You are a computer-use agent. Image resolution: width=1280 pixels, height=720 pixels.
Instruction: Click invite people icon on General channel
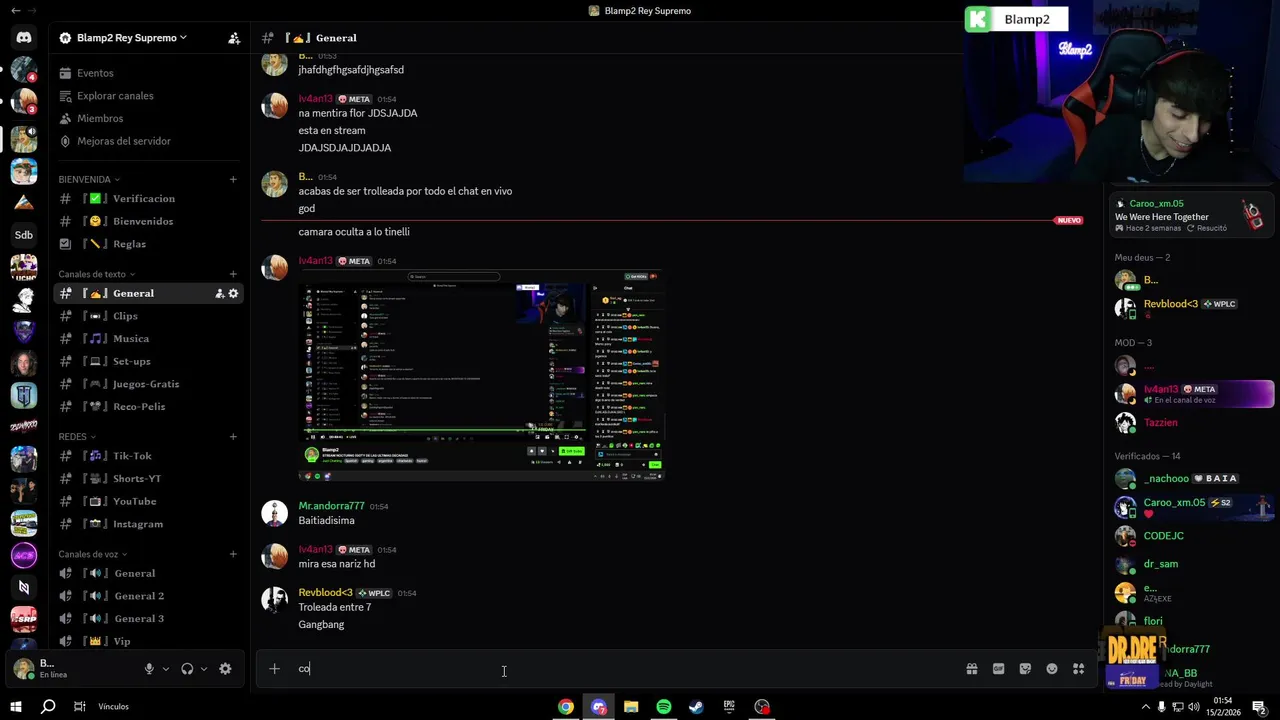tap(219, 293)
